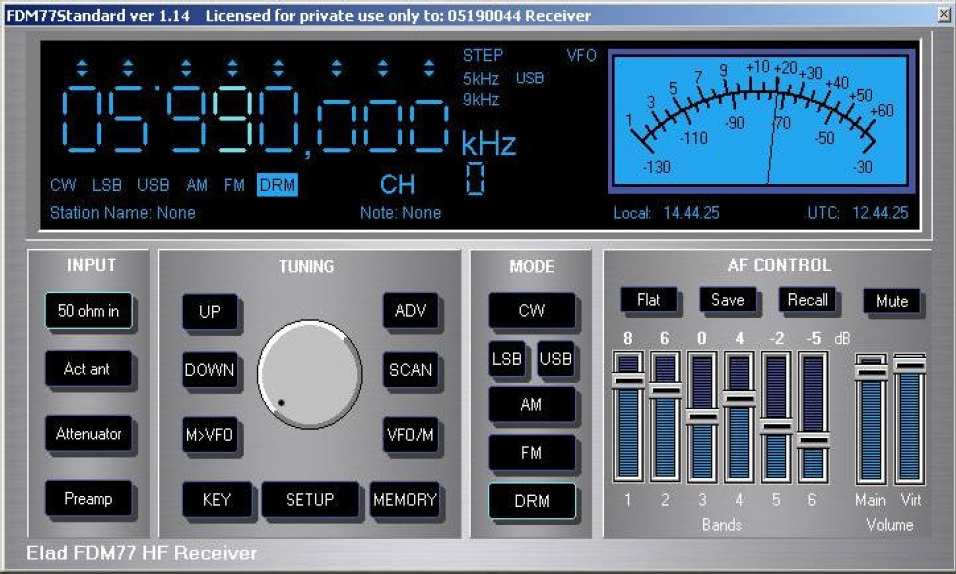
Task: Click stepper arrows above first frequency digit
Action: (x=82, y=68)
